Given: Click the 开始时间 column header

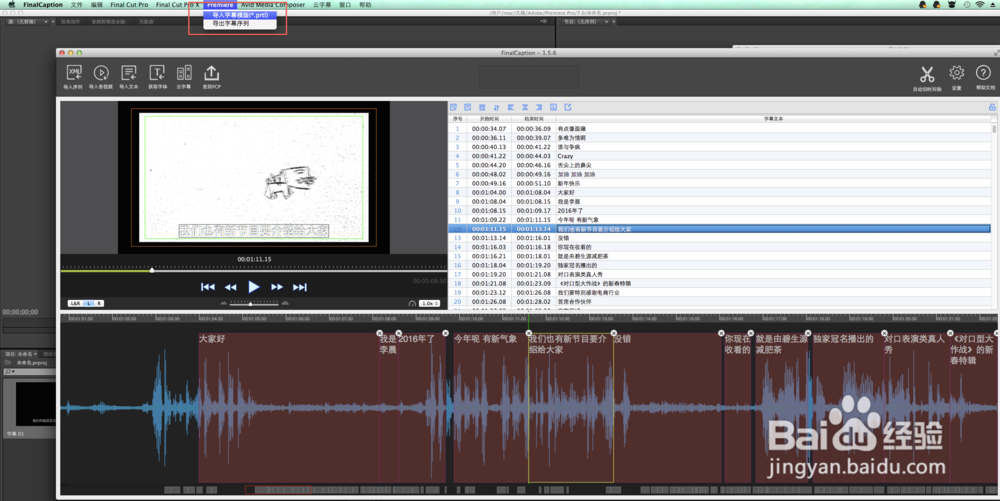Looking at the screenshot, I should 489,119.
